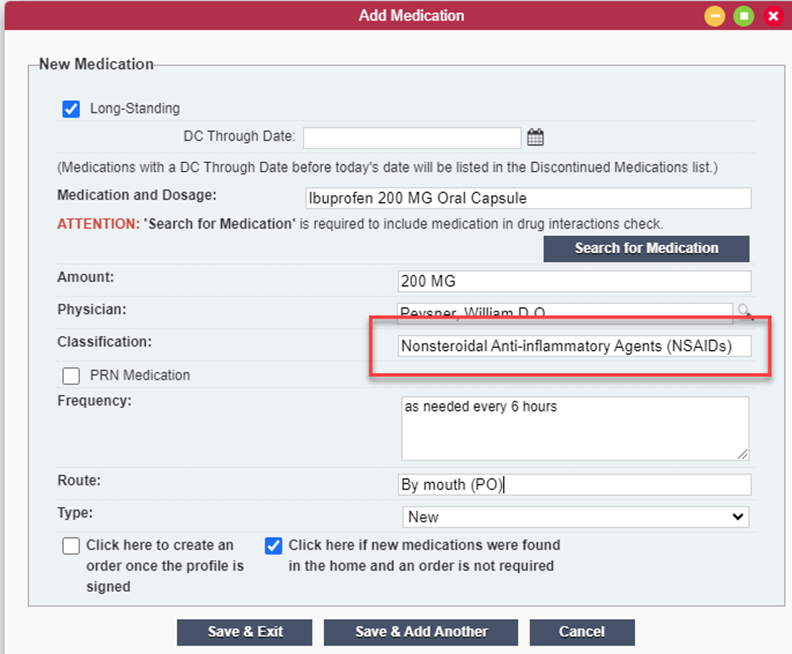Click the DC Through Date input field
Screen dimensions: 792x654
(x=412, y=138)
